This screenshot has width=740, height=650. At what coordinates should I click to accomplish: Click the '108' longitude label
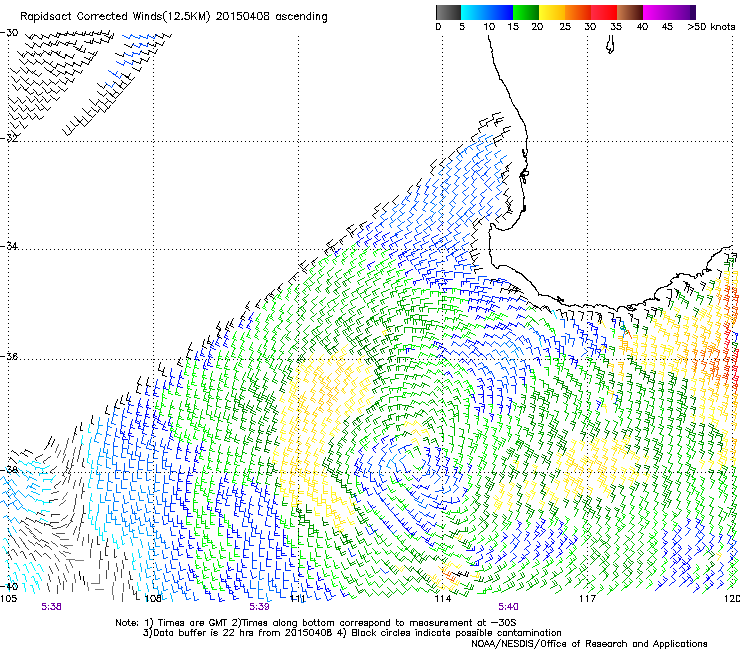(x=153, y=599)
